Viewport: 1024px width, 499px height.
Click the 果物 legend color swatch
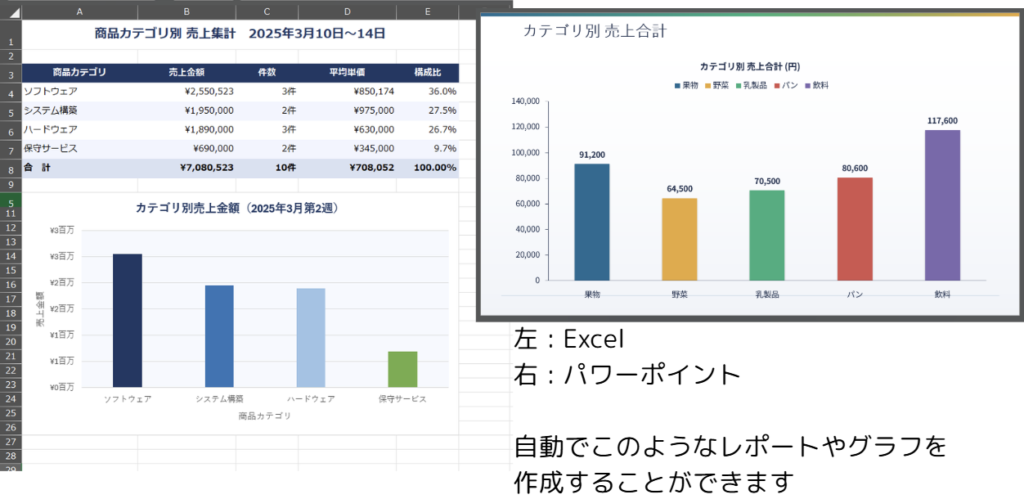click(677, 86)
